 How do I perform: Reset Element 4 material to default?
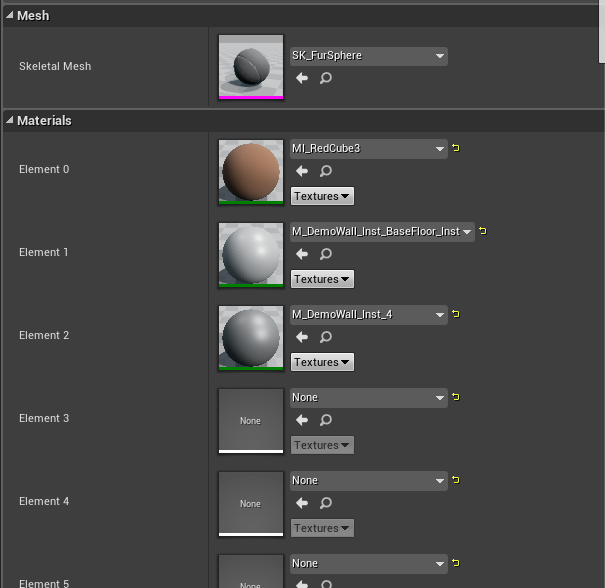coord(456,480)
